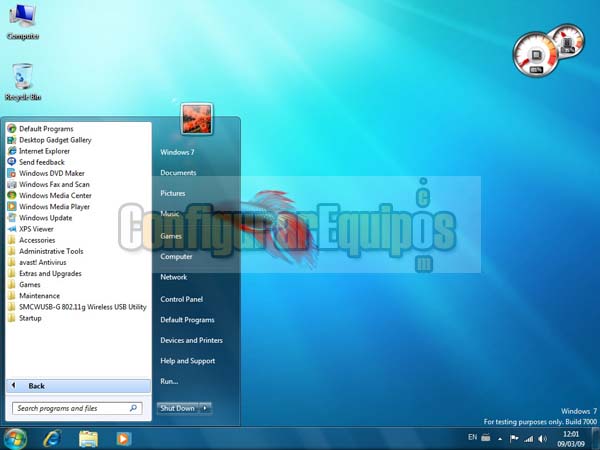This screenshot has width=600, height=450.
Task: Open Network from the right pane
Action: click(x=174, y=277)
